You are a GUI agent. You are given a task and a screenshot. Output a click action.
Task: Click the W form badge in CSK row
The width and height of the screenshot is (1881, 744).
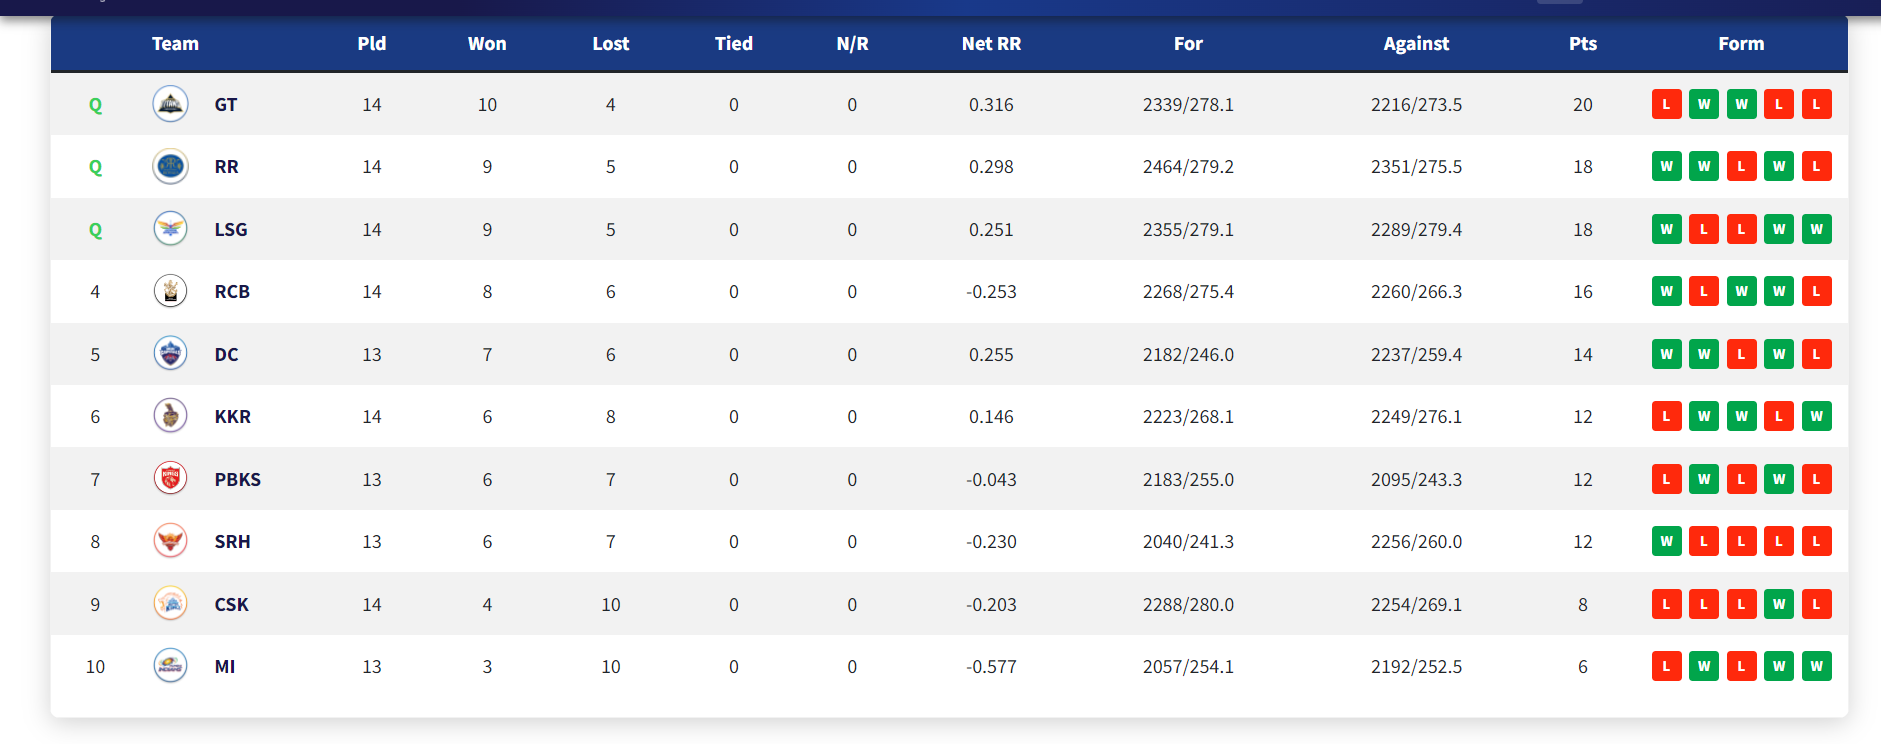pos(1779,604)
